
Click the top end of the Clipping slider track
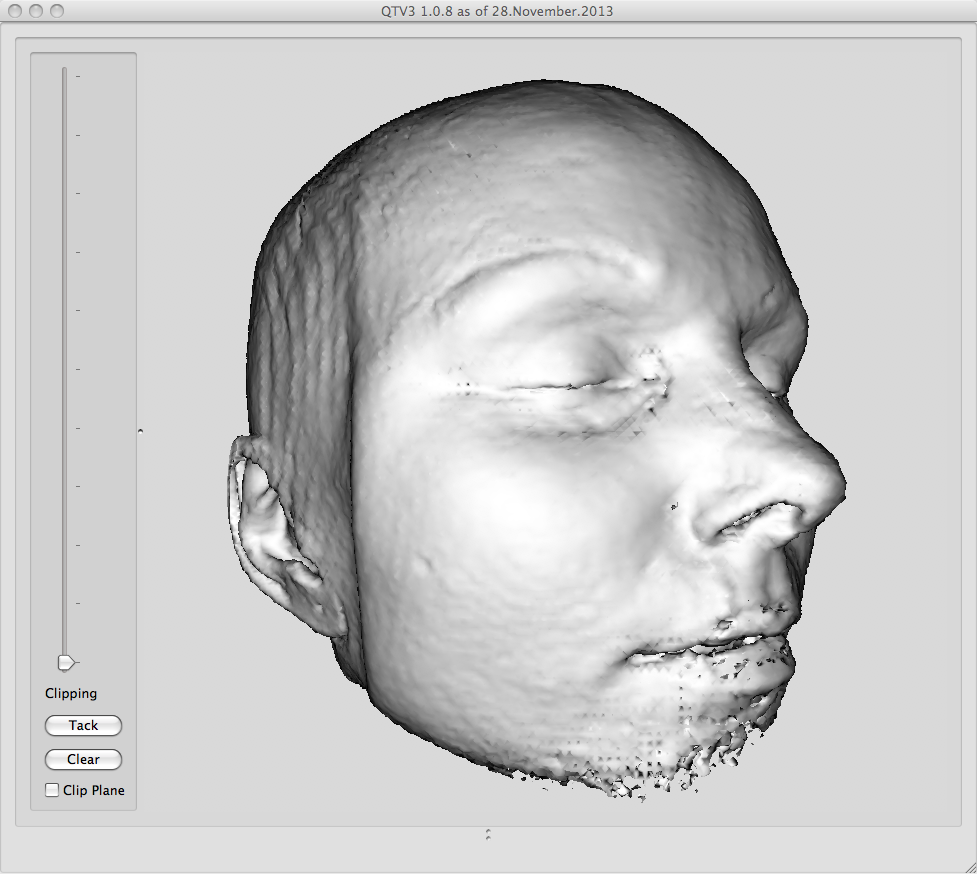pyautogui.click(x=65, y=72)
